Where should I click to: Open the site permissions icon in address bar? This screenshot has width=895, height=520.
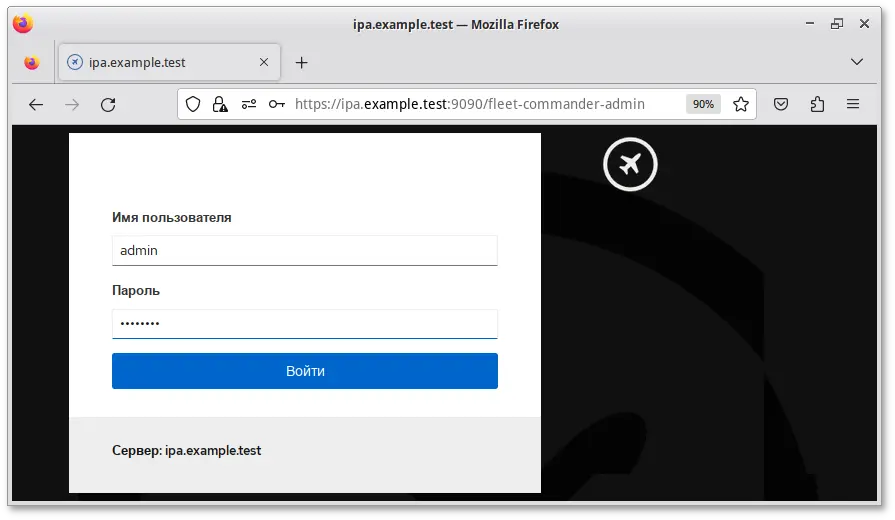(248, 104)
